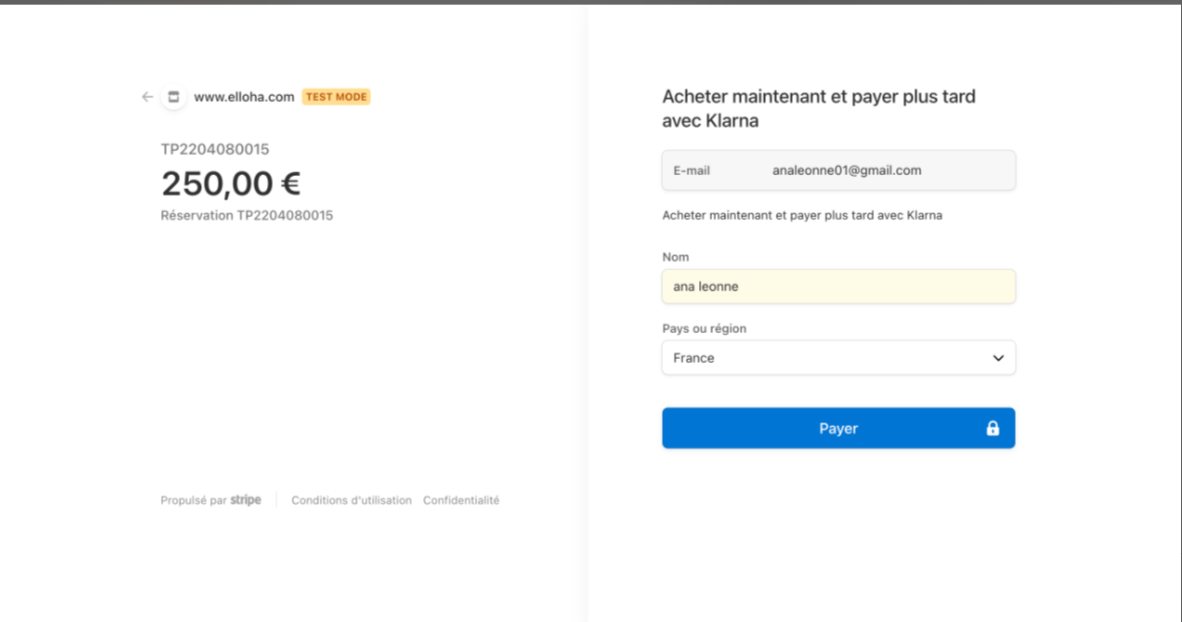Click the www.elloha.com merchant name
The width and height of the screenshot is (1182, 622).
tap(243, 97)
